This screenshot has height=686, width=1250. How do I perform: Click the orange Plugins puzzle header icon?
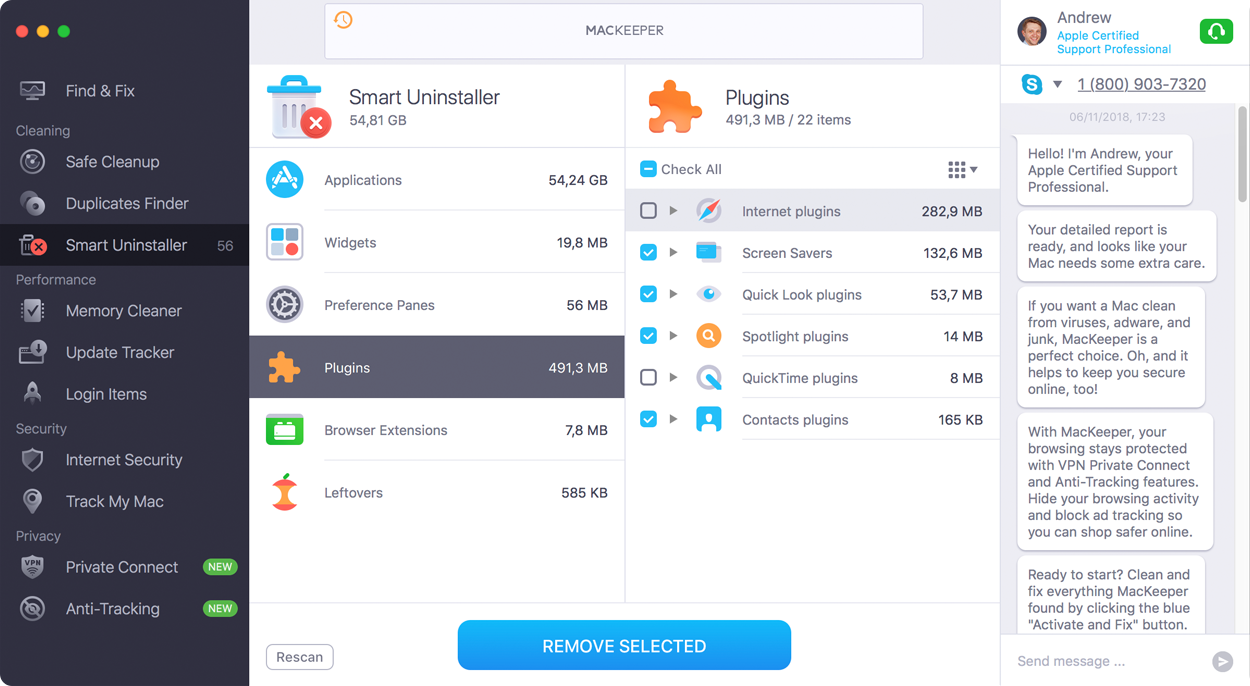675,107
